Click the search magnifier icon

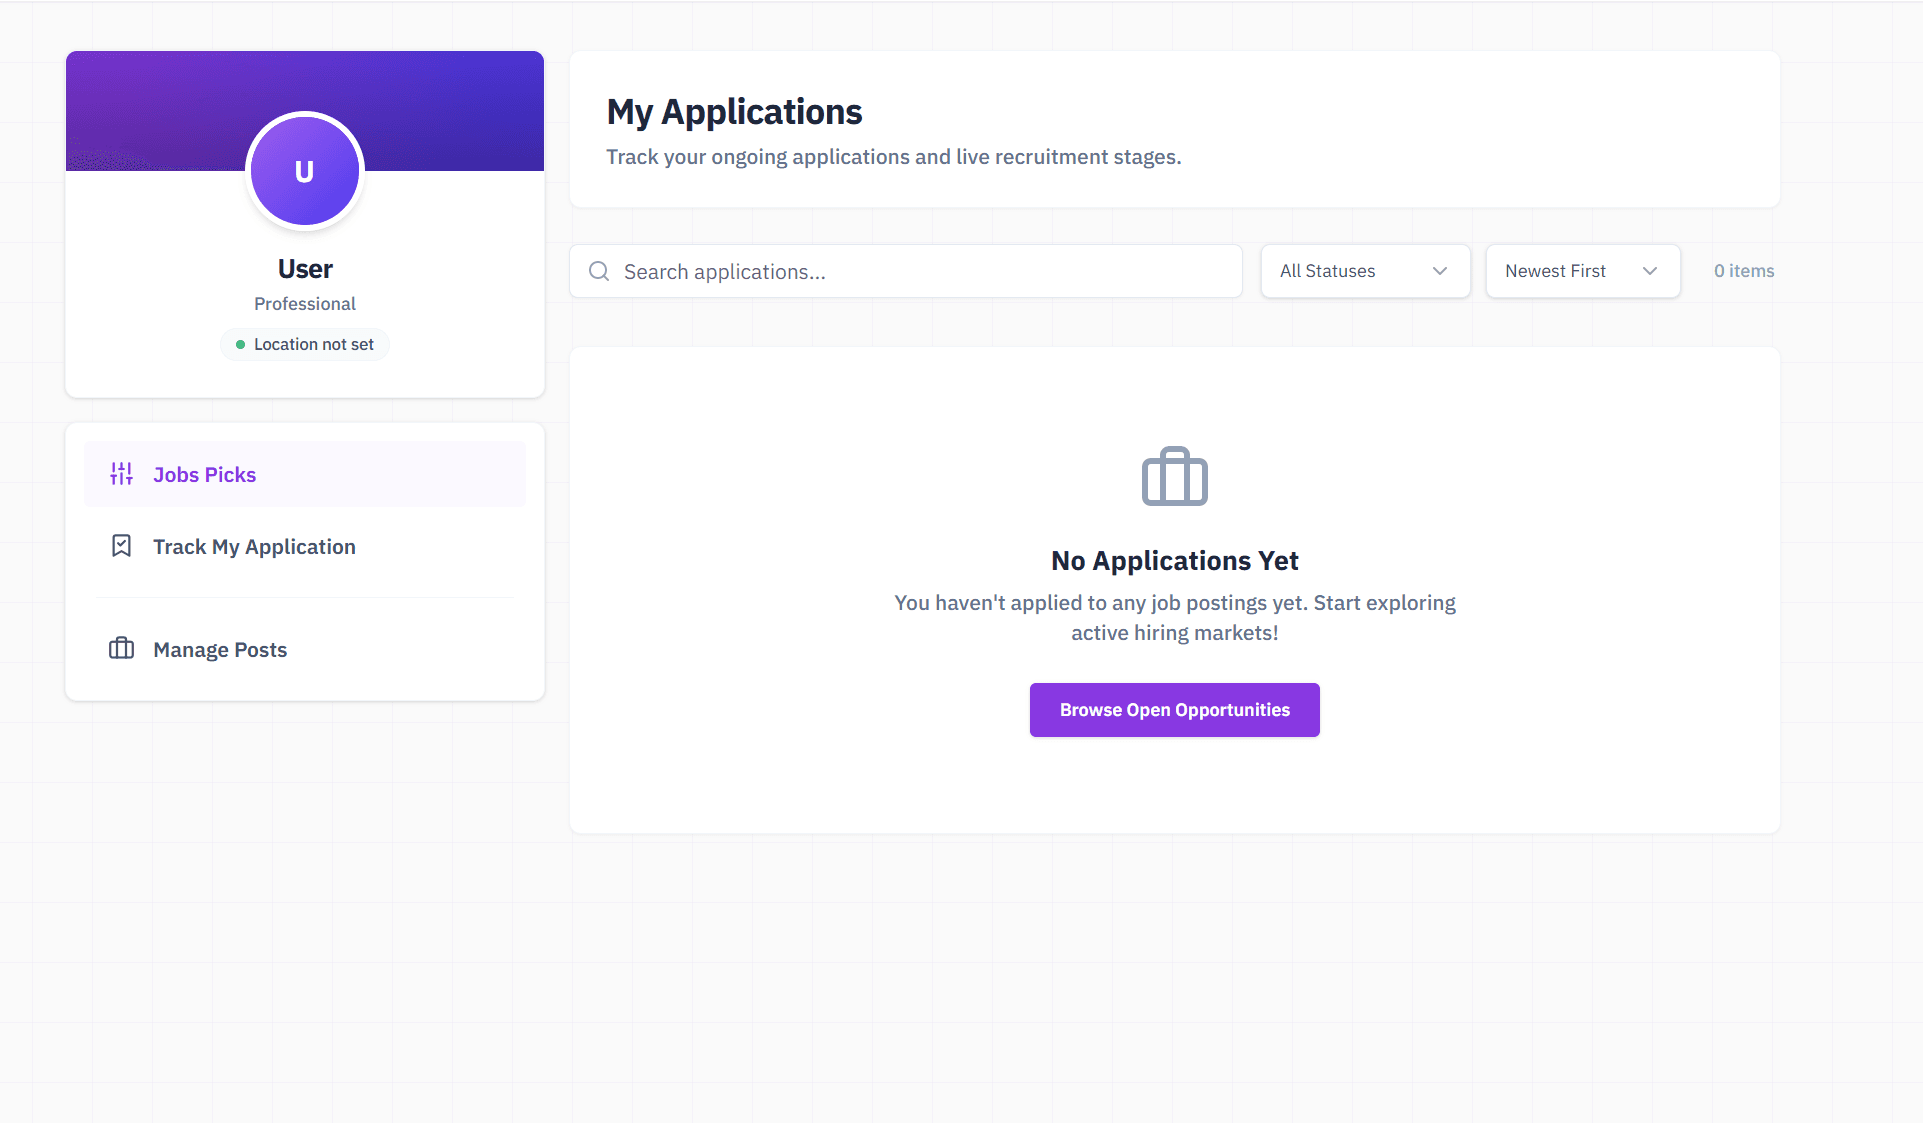[x=599, y=271]
